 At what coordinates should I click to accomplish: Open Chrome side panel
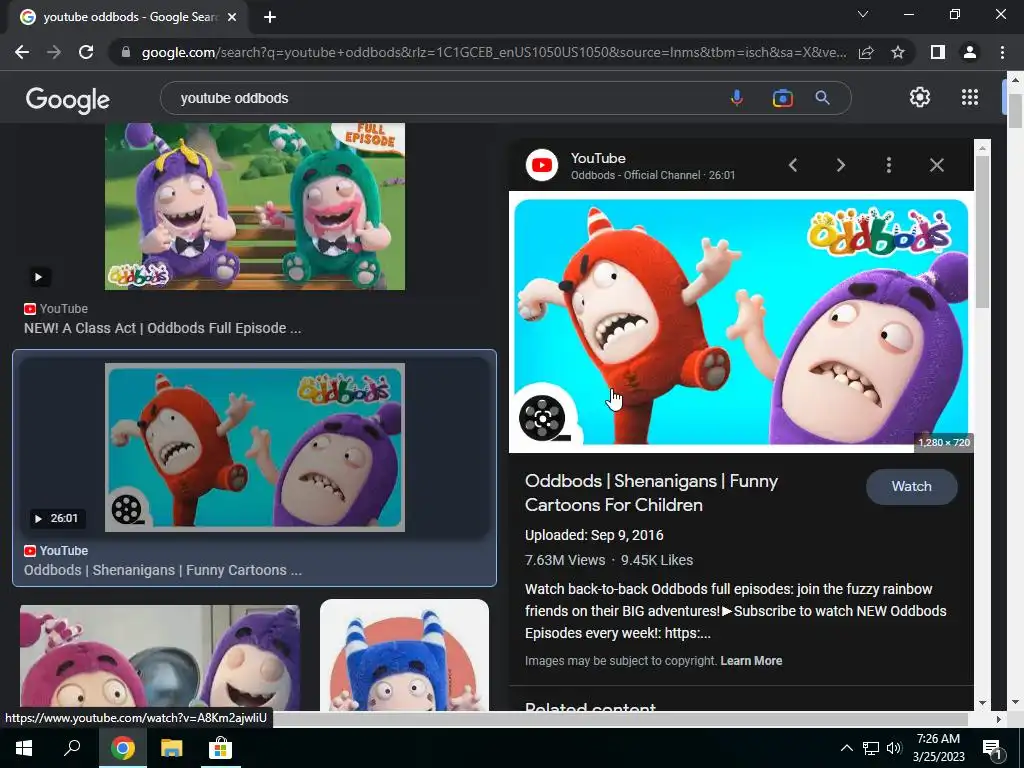(938, 52)
